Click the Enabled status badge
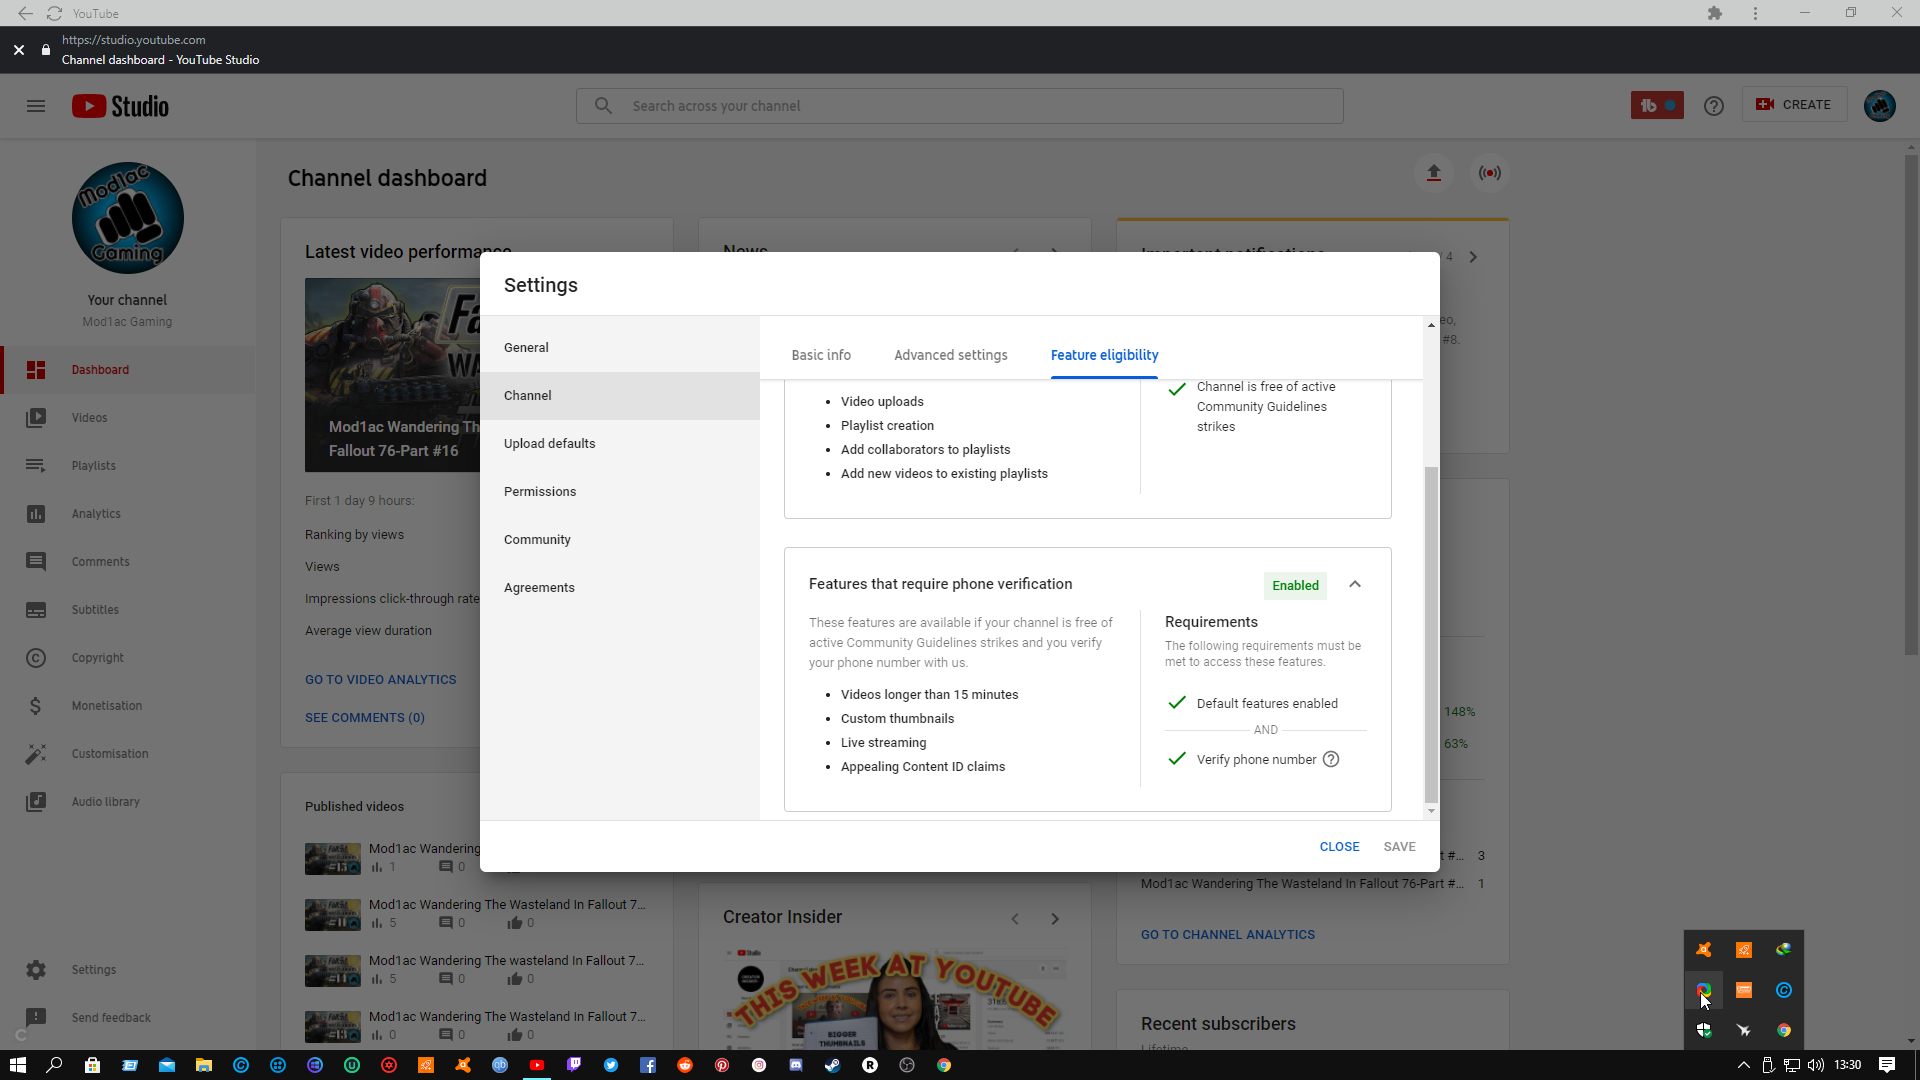Image resolution: width=1920 pixels, height=1080 pixels. (1295, 586)
